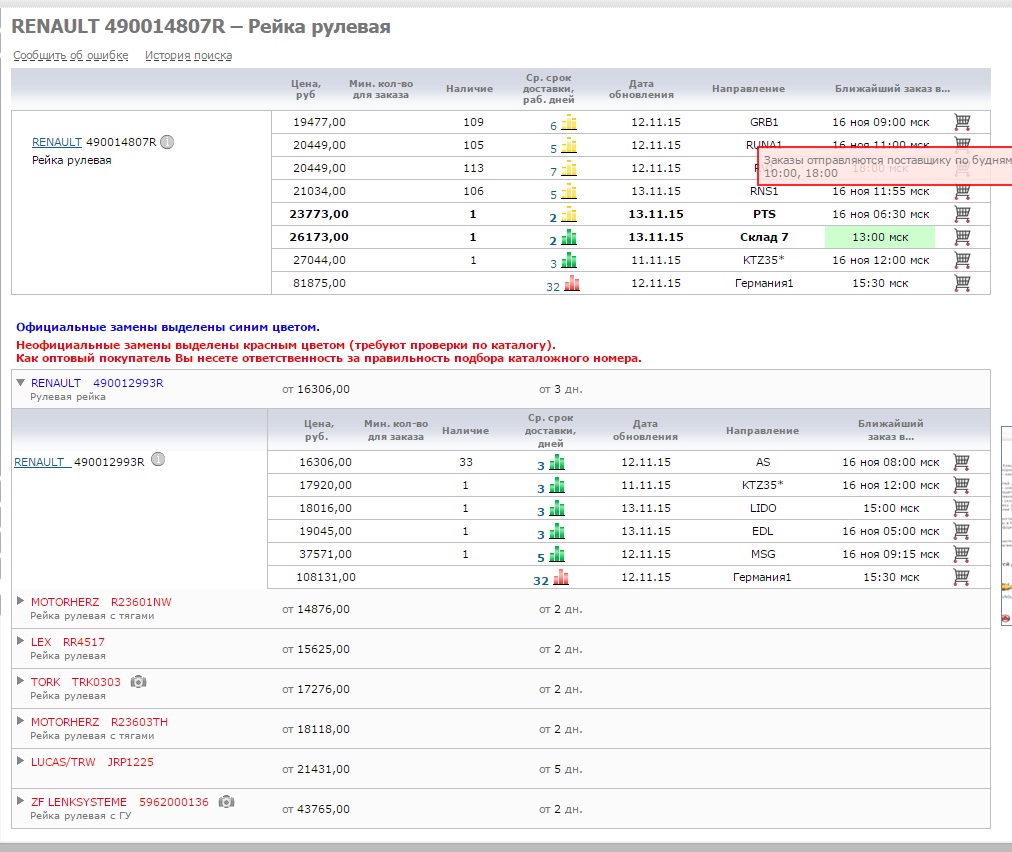
Task: Click the availability value '109'
Action: pos(473,122)
